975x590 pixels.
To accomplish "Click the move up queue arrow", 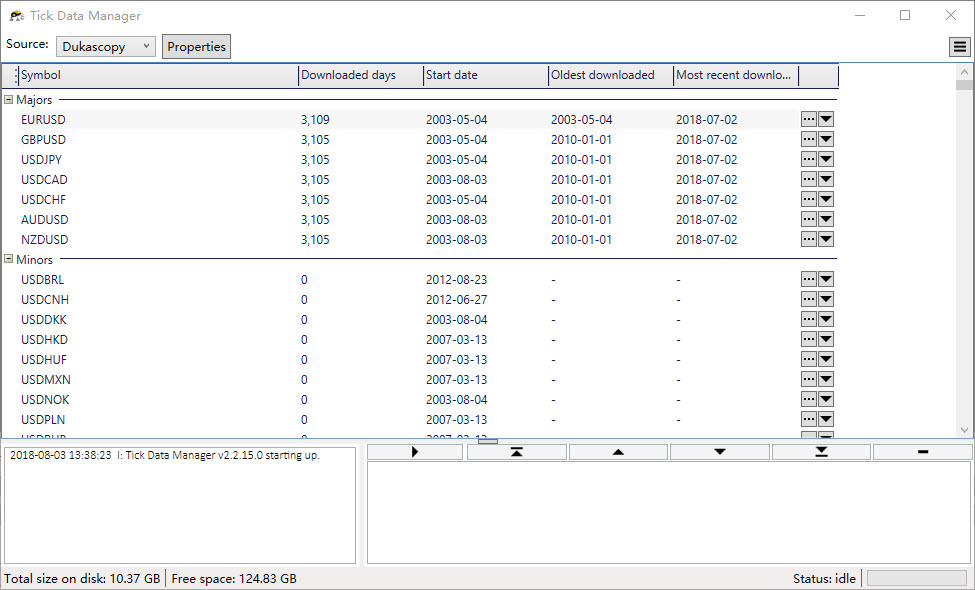I will click(617, 452).
